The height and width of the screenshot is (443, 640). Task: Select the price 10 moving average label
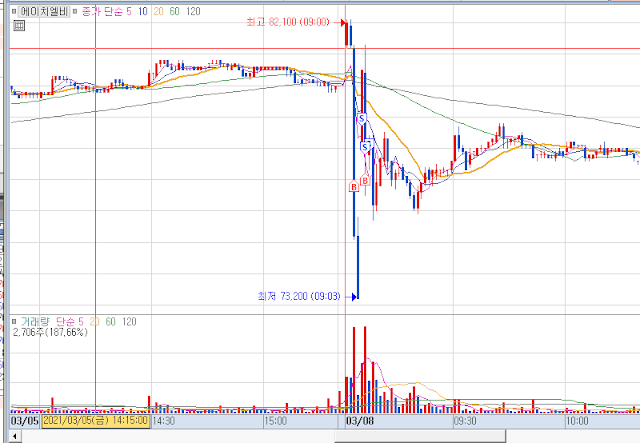pyautogui.click(x=142, y=11)
